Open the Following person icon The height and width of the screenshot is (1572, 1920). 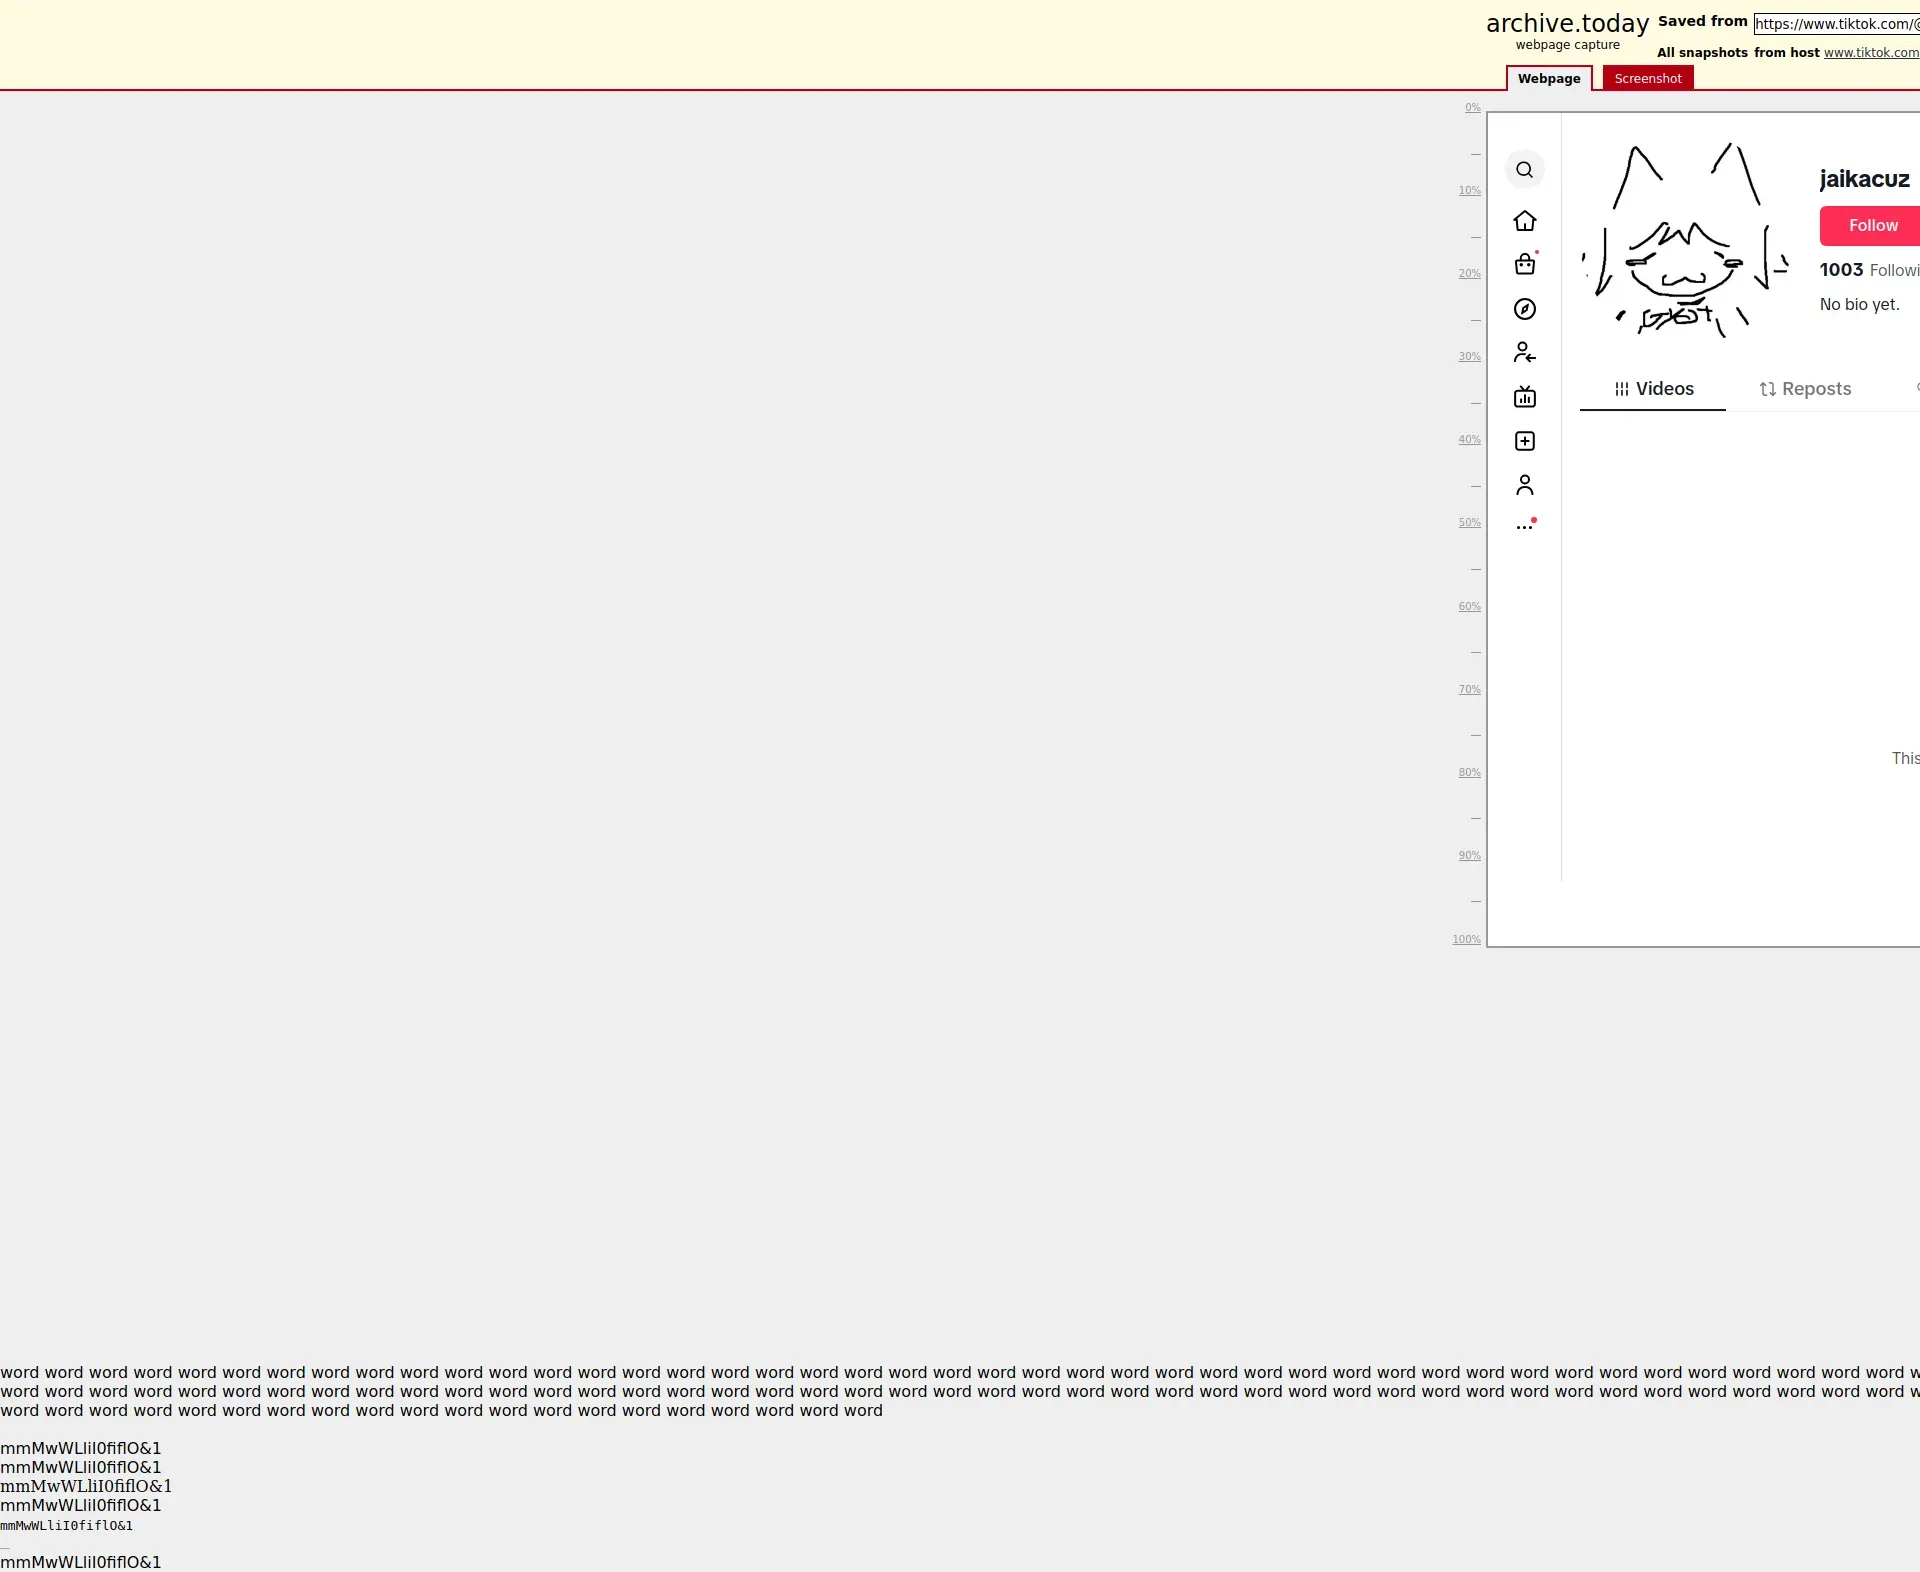pyautogui.click(x=1524, y=353)
